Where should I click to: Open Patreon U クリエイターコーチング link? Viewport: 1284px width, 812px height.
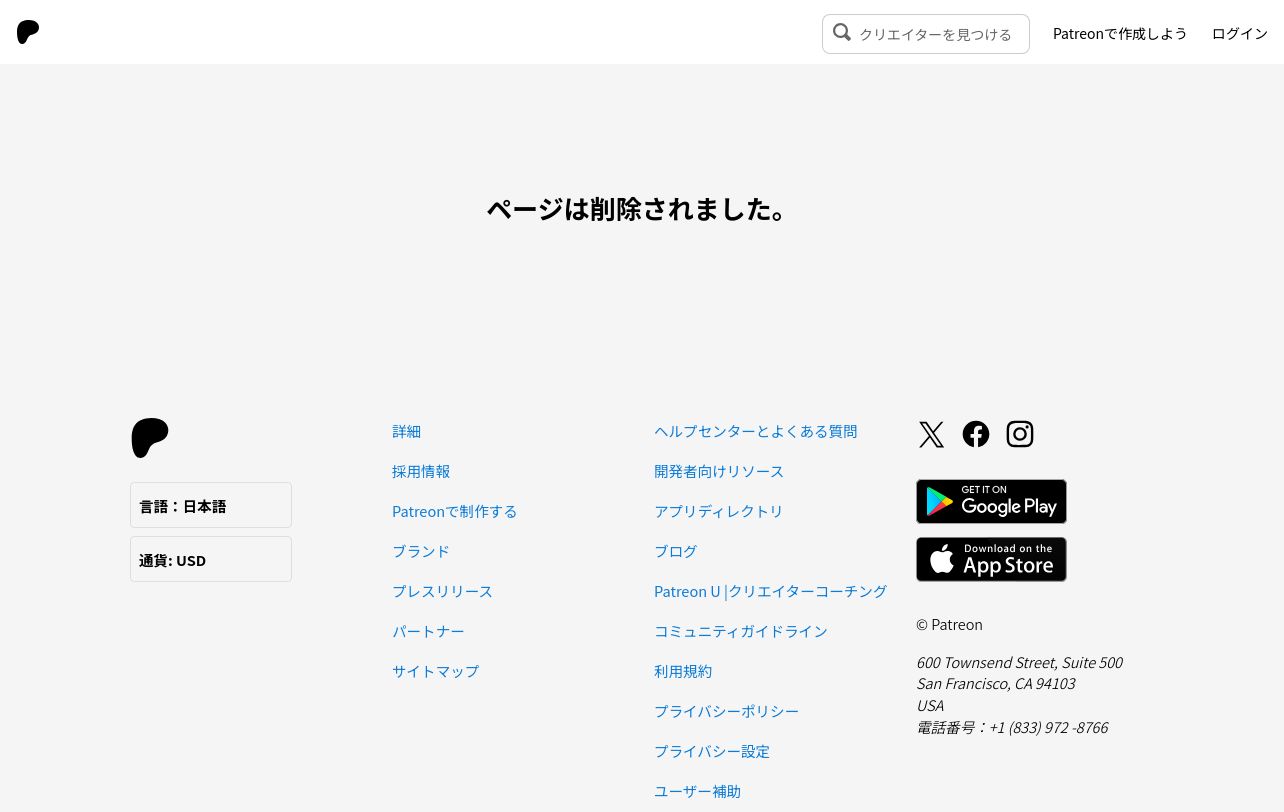771,591
